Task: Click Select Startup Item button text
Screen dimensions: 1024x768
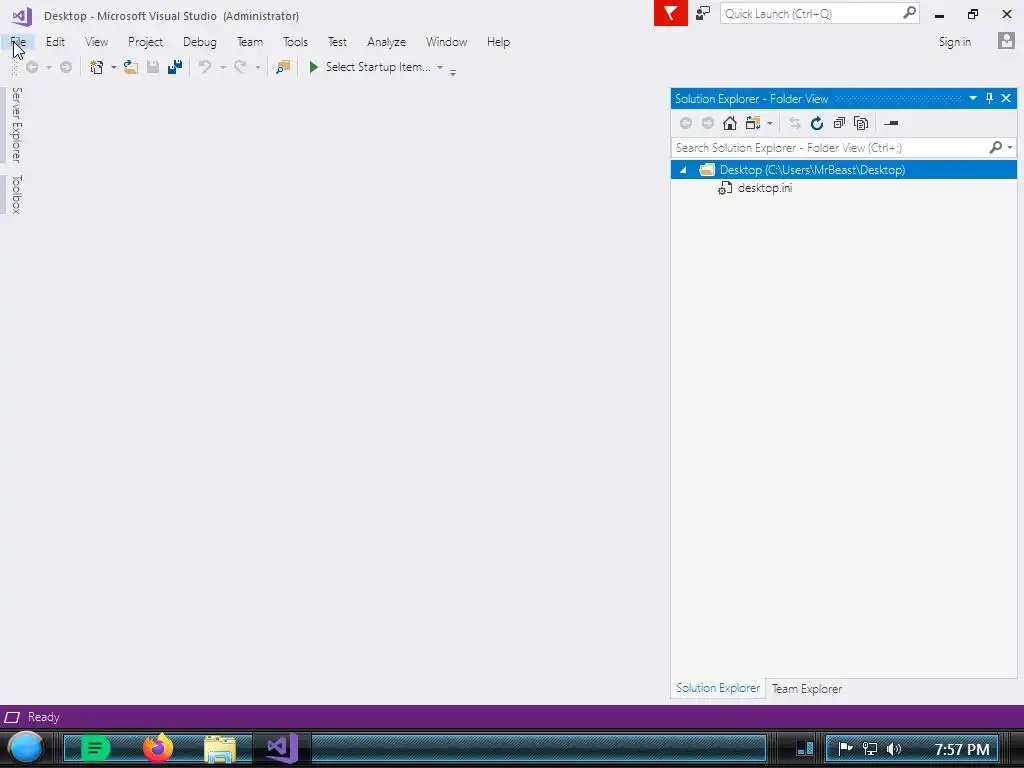Action: [x=378, y=67]
